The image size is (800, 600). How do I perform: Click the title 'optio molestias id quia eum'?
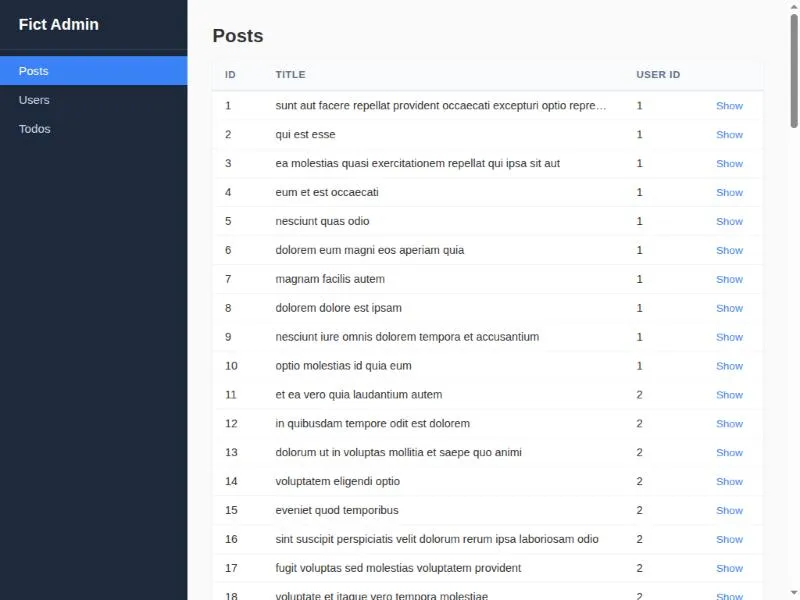343,366
